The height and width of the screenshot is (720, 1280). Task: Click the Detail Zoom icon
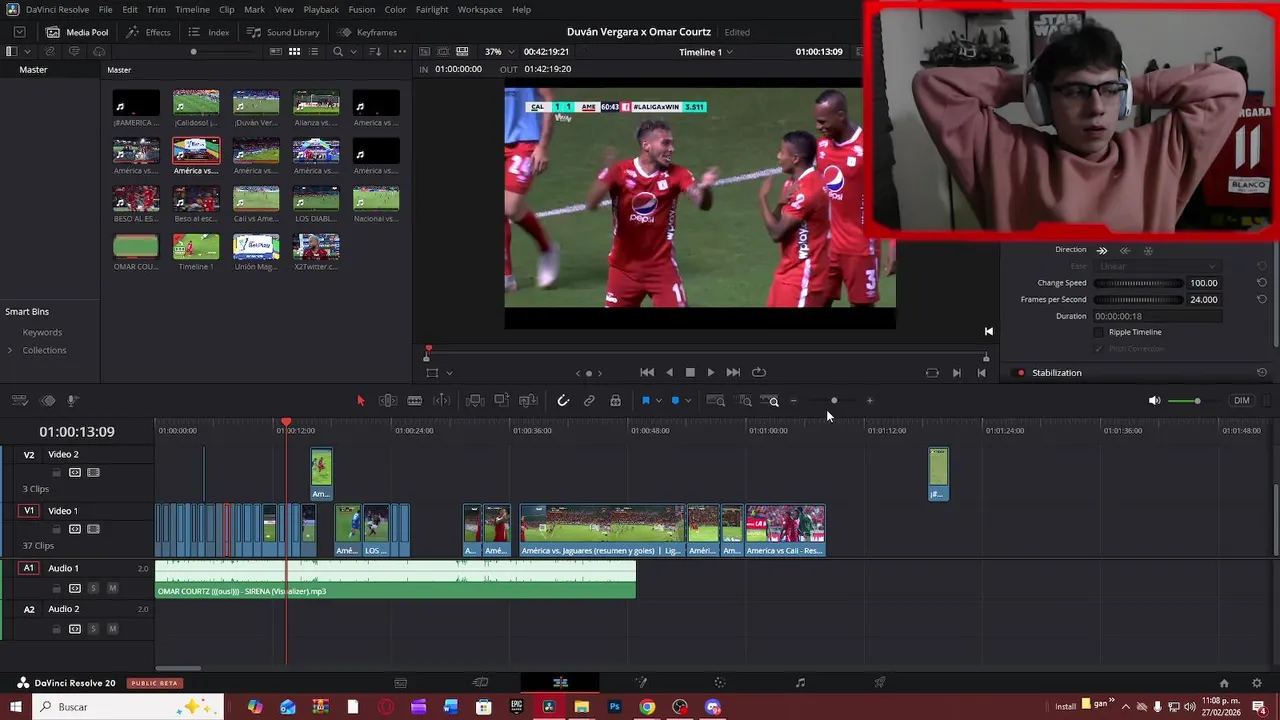(745, 401)
